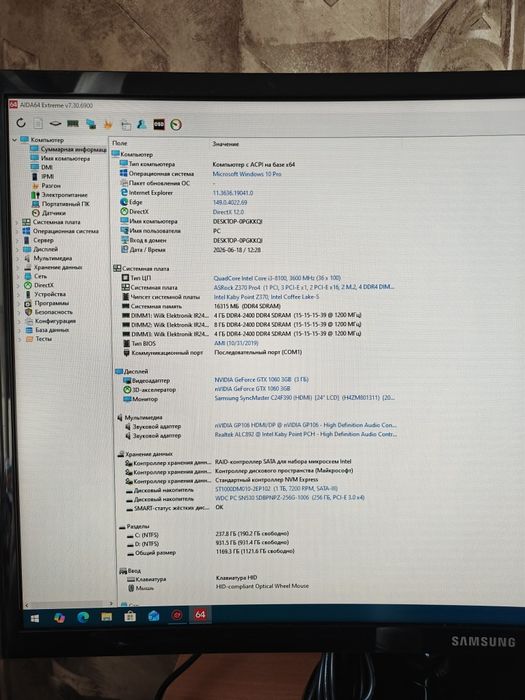
Task: Launch Microsoft Edge from the taskbar
Action: (x=83, y=617)
